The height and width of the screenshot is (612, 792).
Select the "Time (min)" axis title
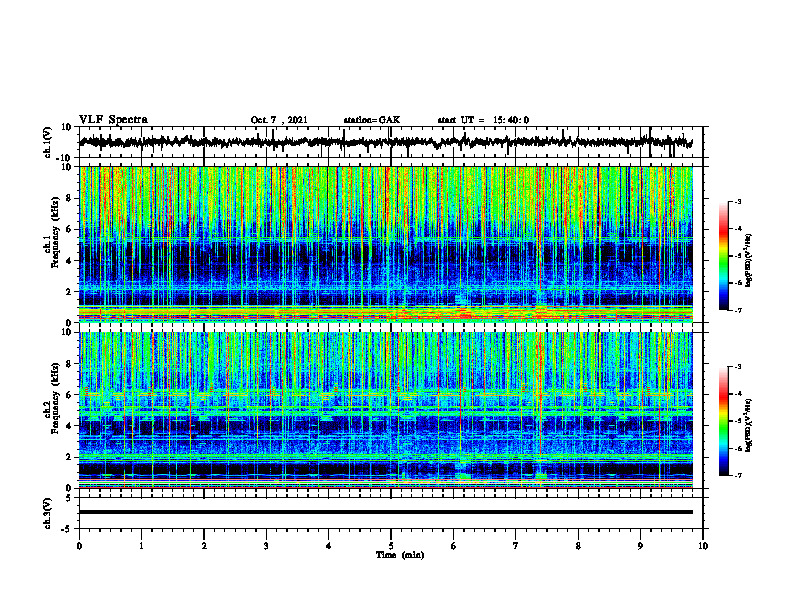pyautogui.click(x=400, y=555)
